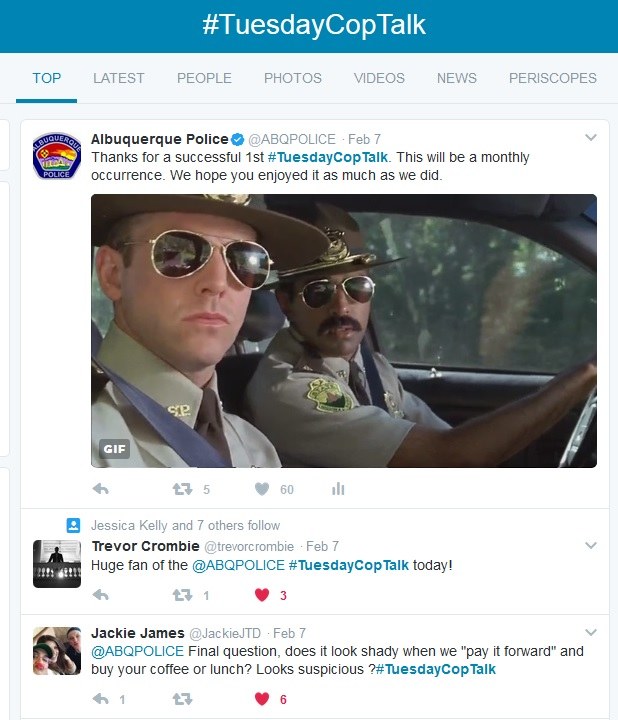This screenshot has height=720, width=618.
Task: Select the PEOPLE tab
Action: [x=204, y=78]
